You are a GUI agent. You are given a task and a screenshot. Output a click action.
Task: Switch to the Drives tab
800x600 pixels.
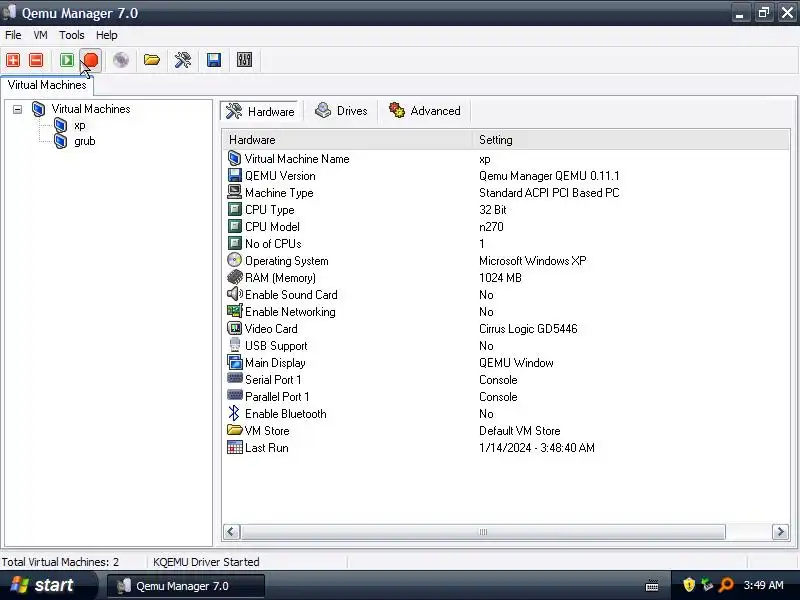click(341, 111)
